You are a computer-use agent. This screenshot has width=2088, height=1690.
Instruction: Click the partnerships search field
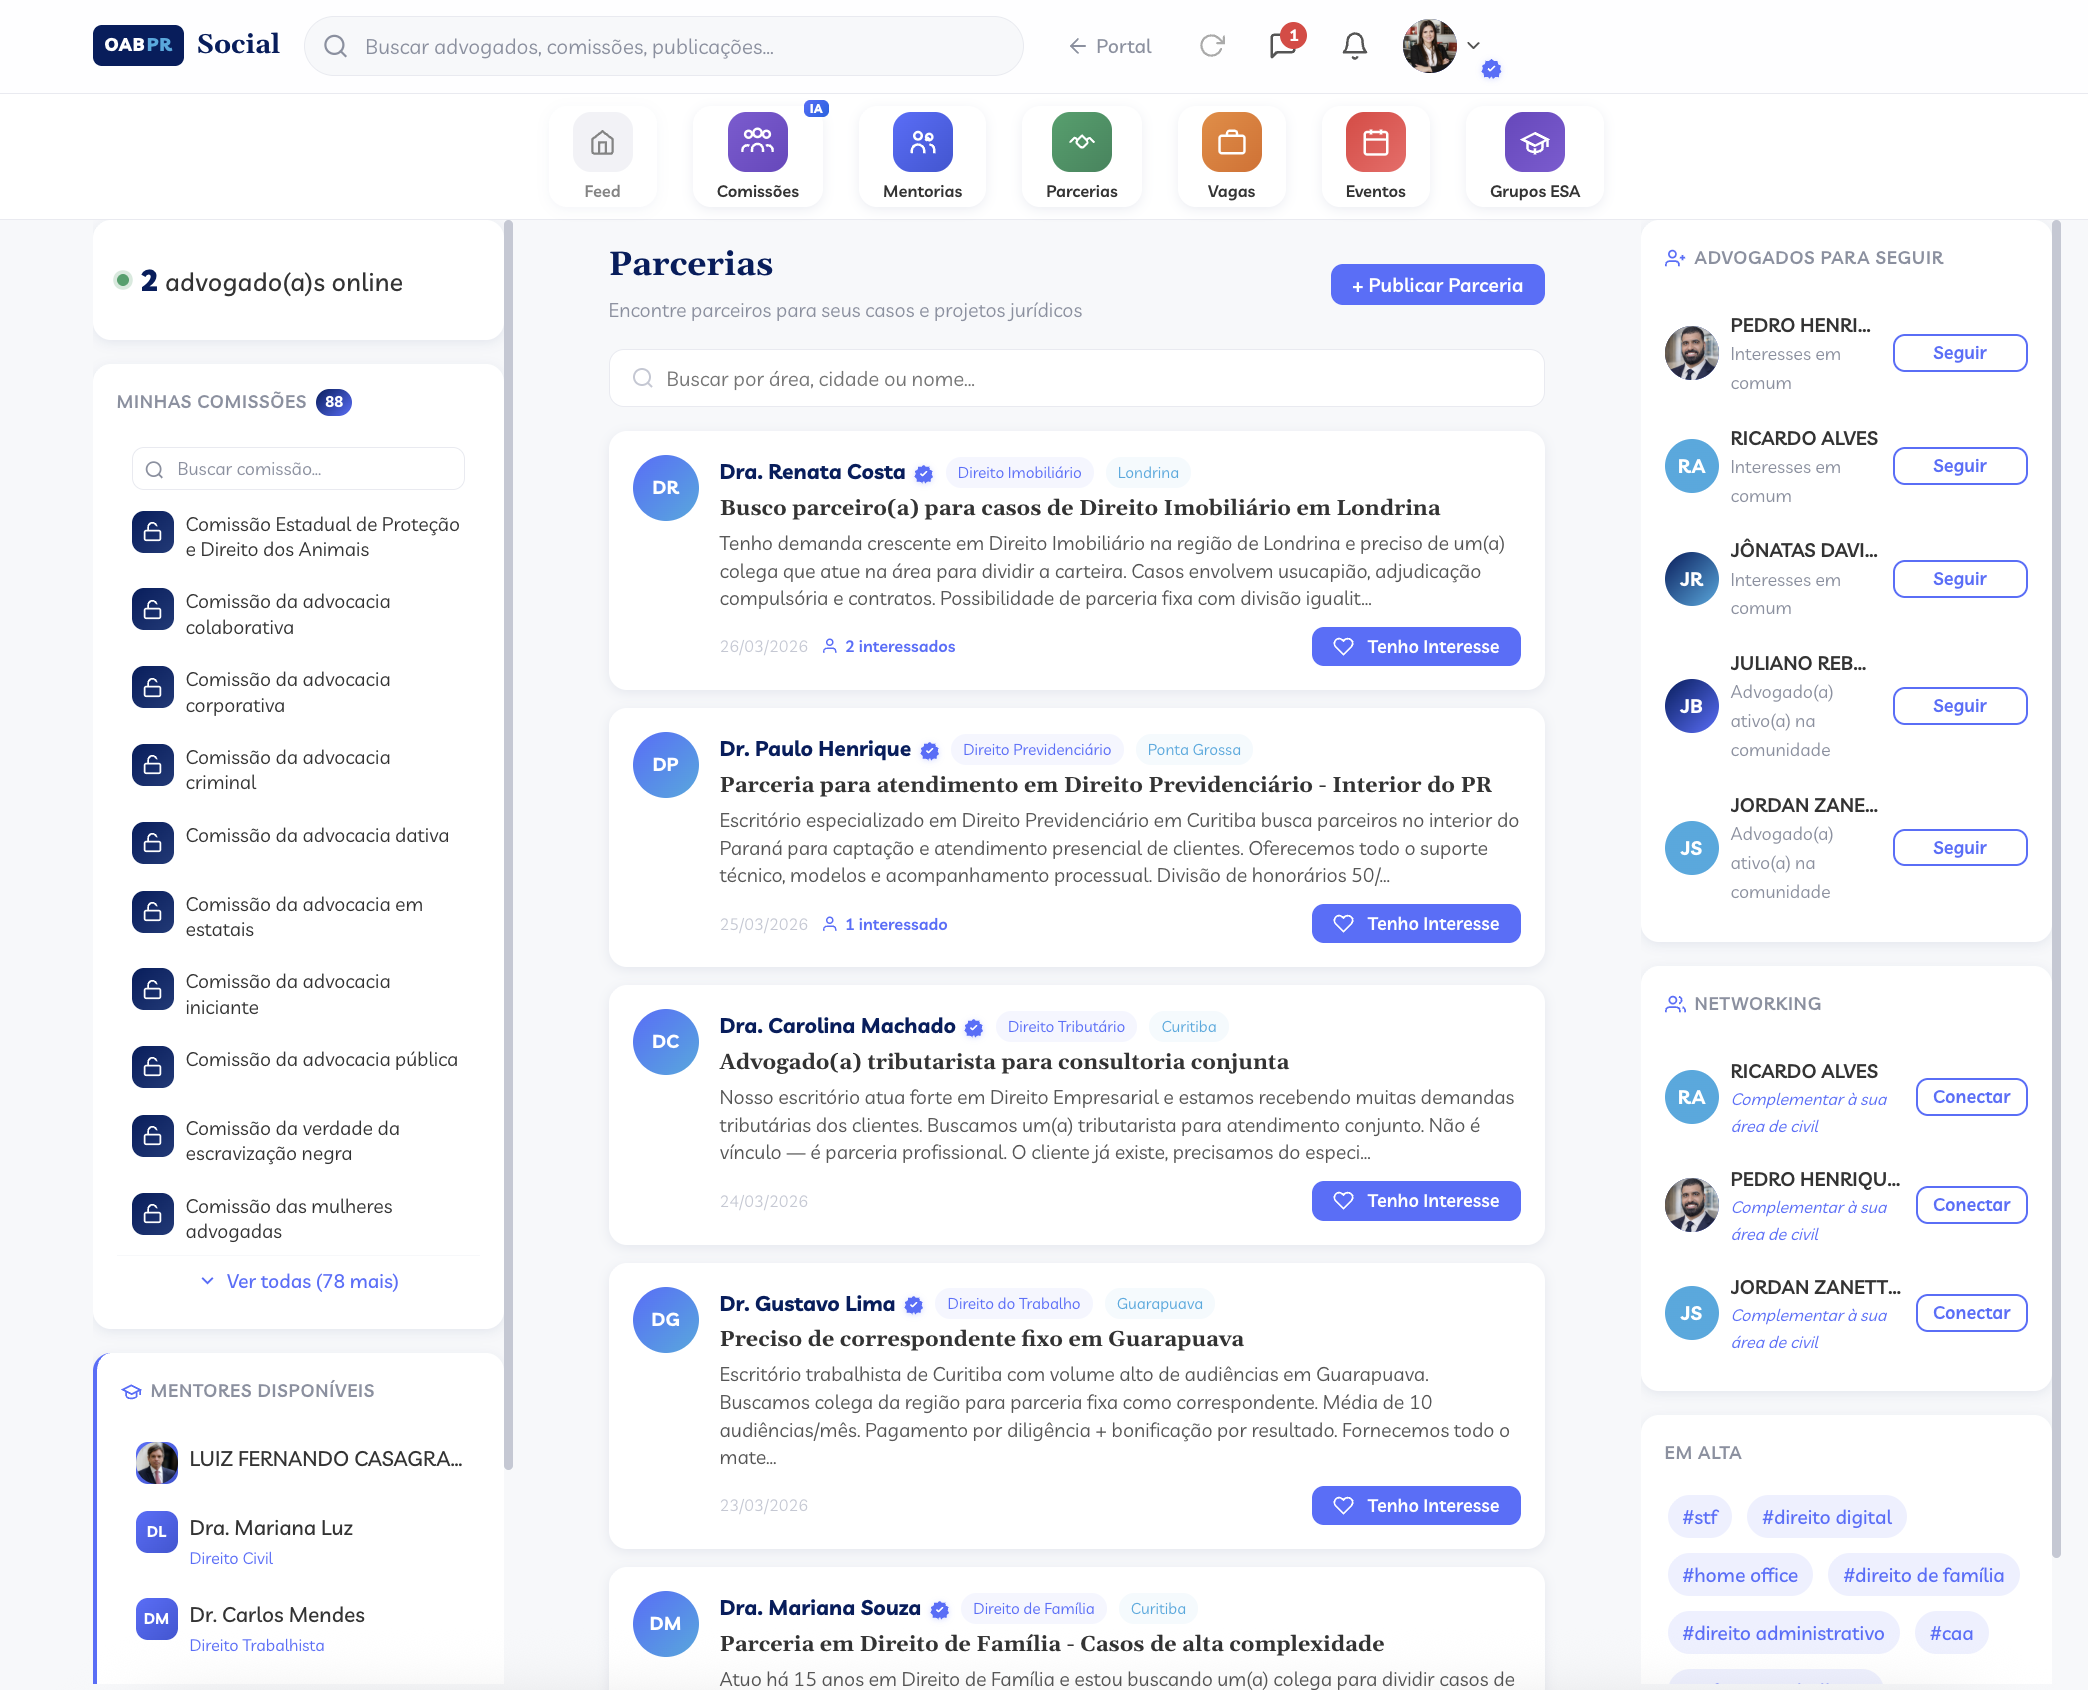(1076, 379)
